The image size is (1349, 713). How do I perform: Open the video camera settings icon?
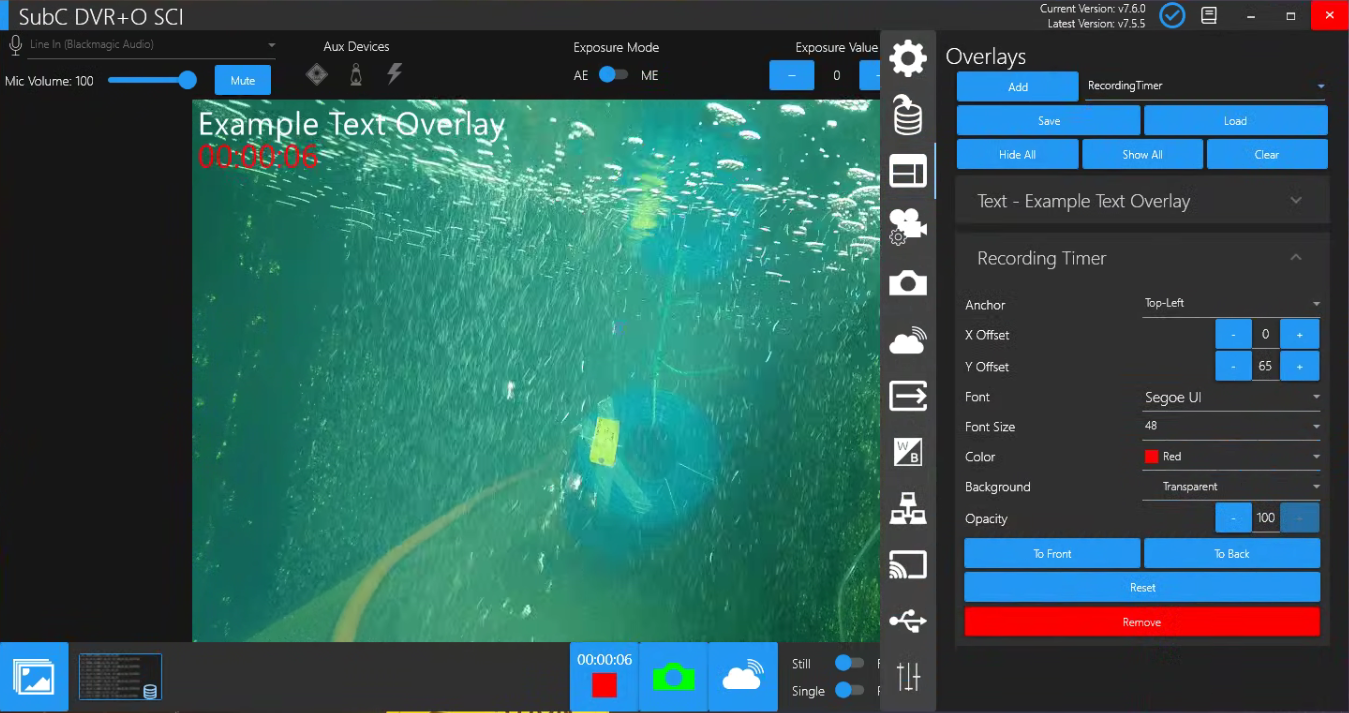coord(907,227)
